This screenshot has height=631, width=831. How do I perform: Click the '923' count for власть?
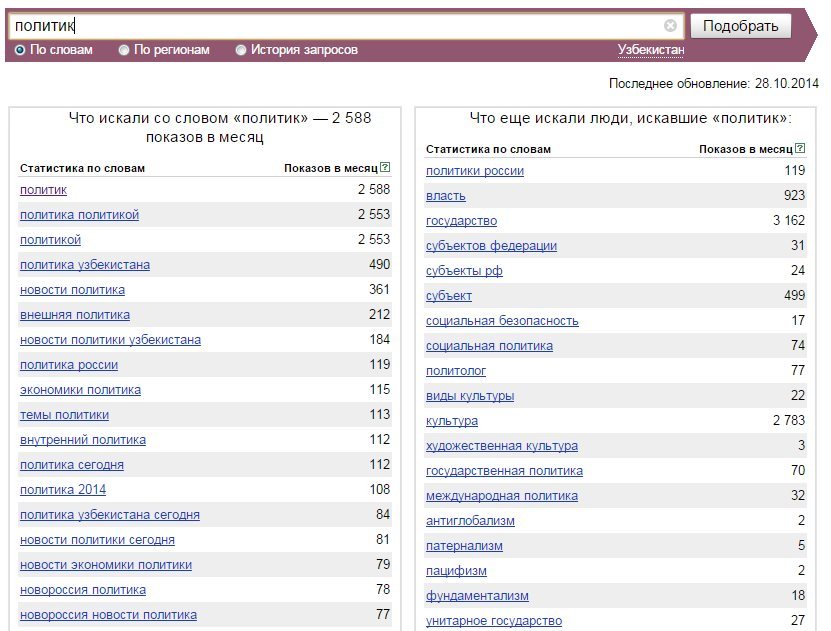[794, 195]
